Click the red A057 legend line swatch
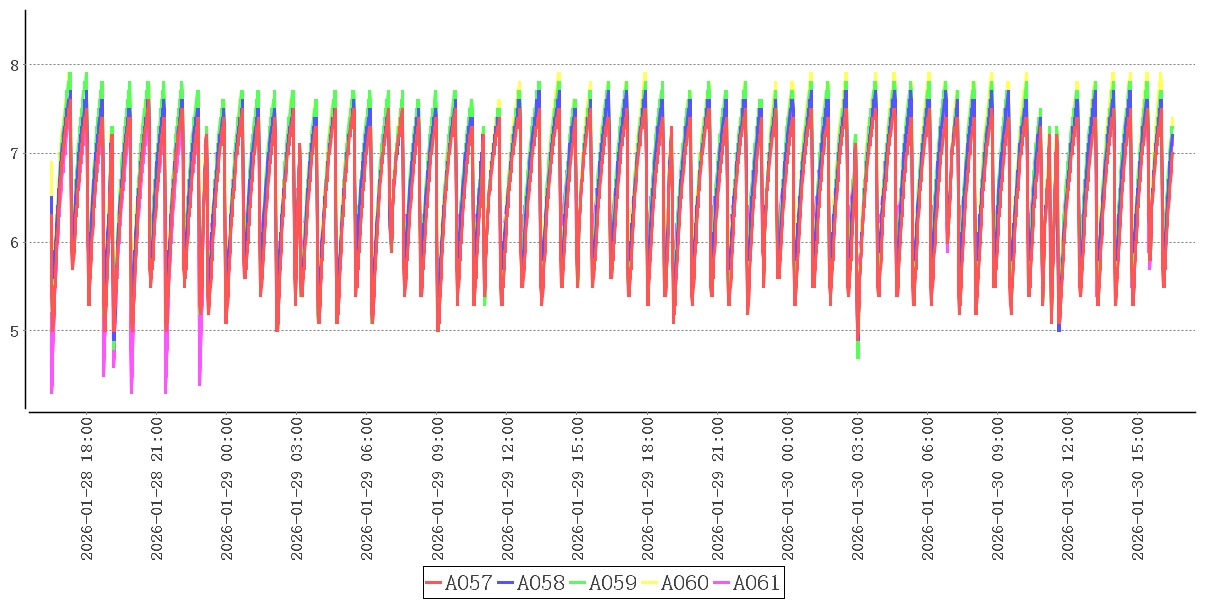This screenshot has height=600, width=1207. [x=434, y=583]
